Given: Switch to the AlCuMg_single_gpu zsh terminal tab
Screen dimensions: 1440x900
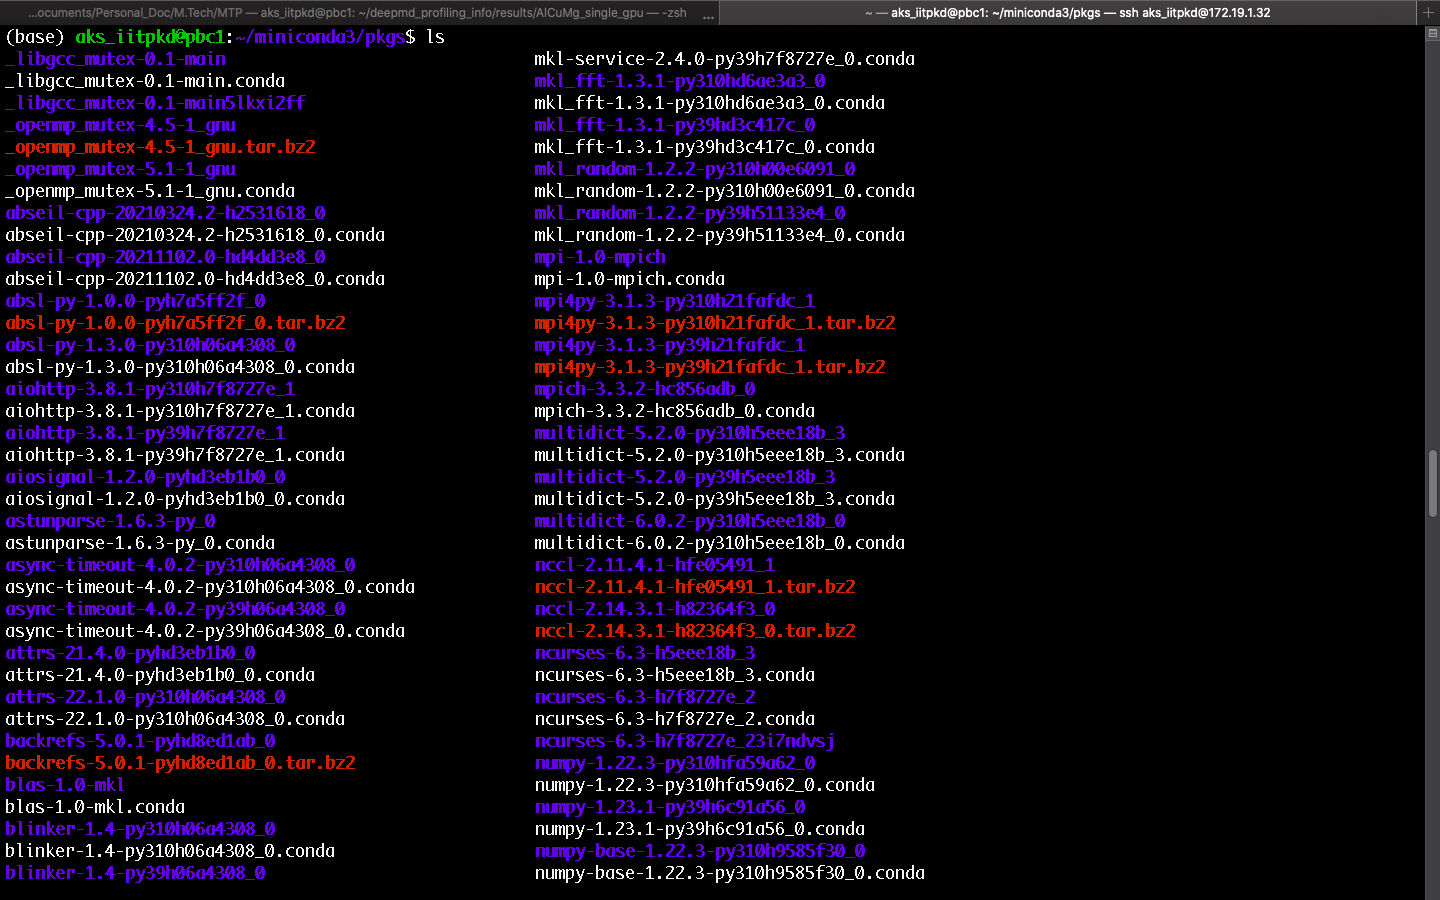Looking at the screenshot, I should tap(358, 13).
